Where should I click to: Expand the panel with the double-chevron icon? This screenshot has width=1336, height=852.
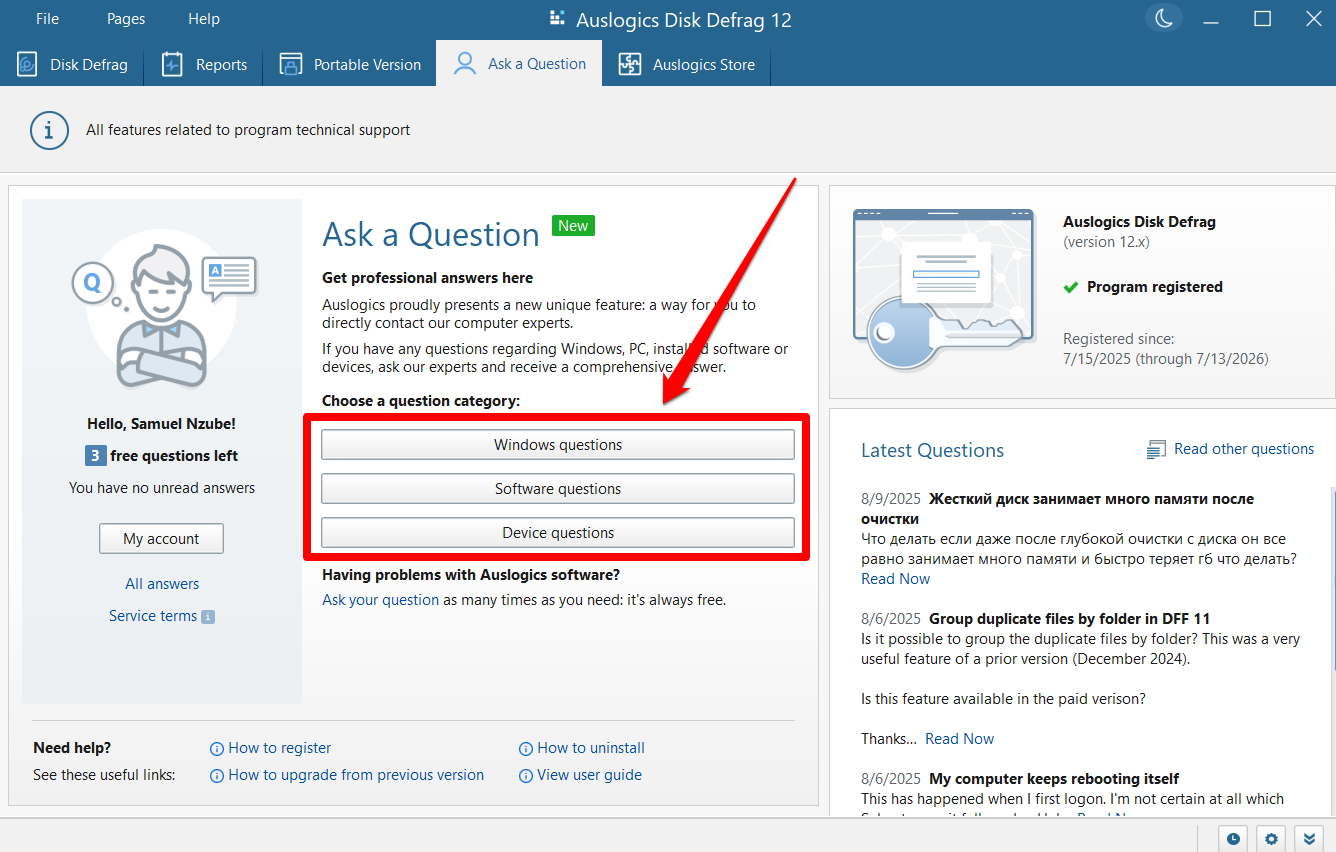point(1309,838)
